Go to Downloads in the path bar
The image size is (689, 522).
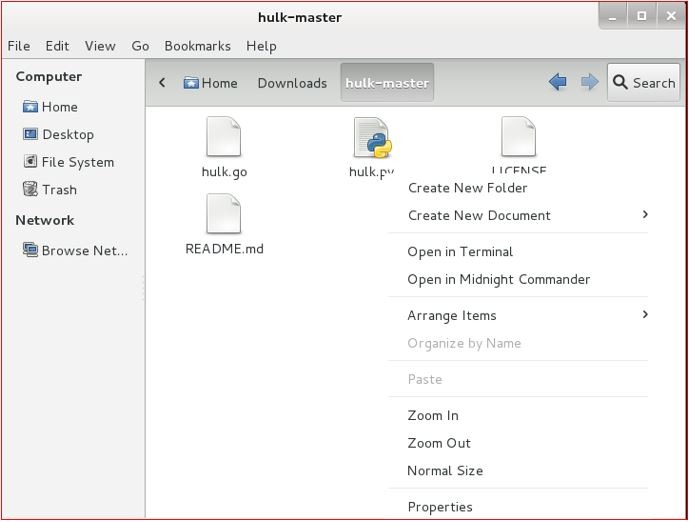[292, 83]
